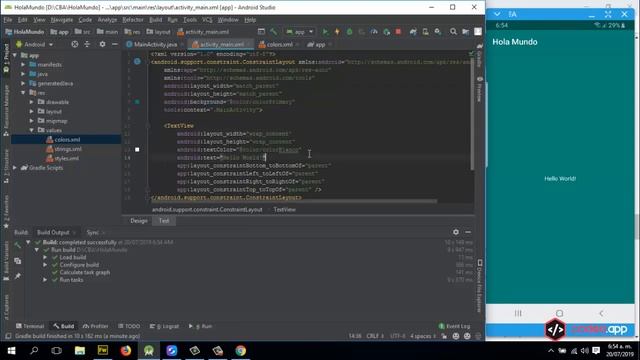This screenshot has width=640, height=360.
Task: Tap the Back button on the phone mirror
Action: (601, 313)
